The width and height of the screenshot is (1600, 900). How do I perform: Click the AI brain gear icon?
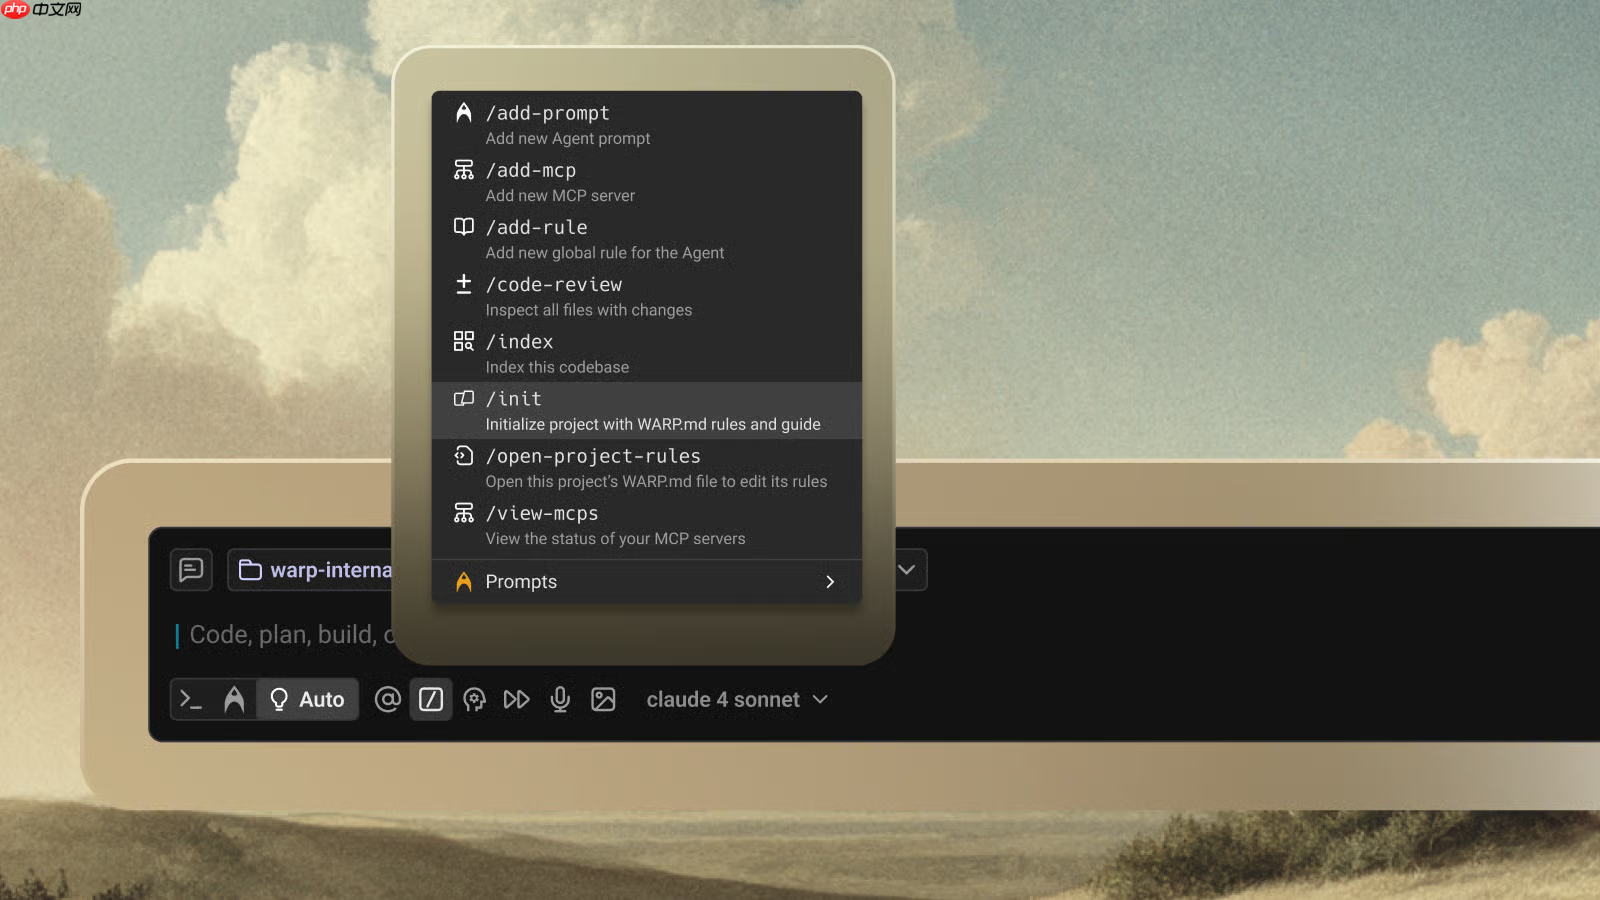pos(474,699)
